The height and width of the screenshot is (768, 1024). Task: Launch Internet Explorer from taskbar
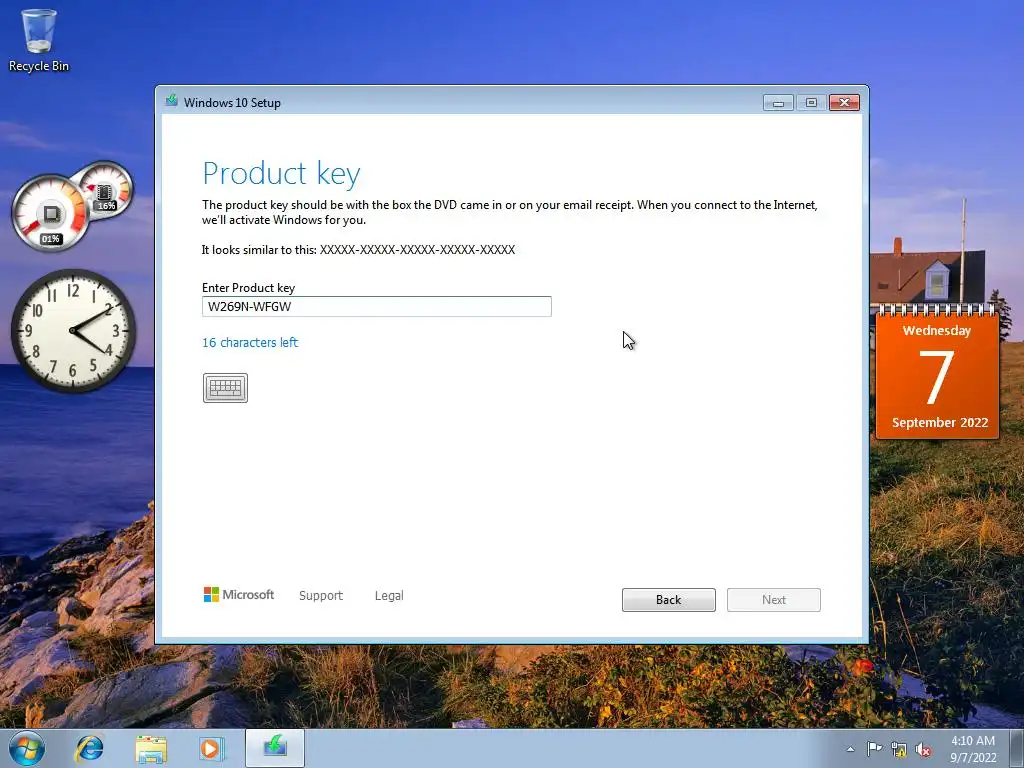tap(89, 748)
